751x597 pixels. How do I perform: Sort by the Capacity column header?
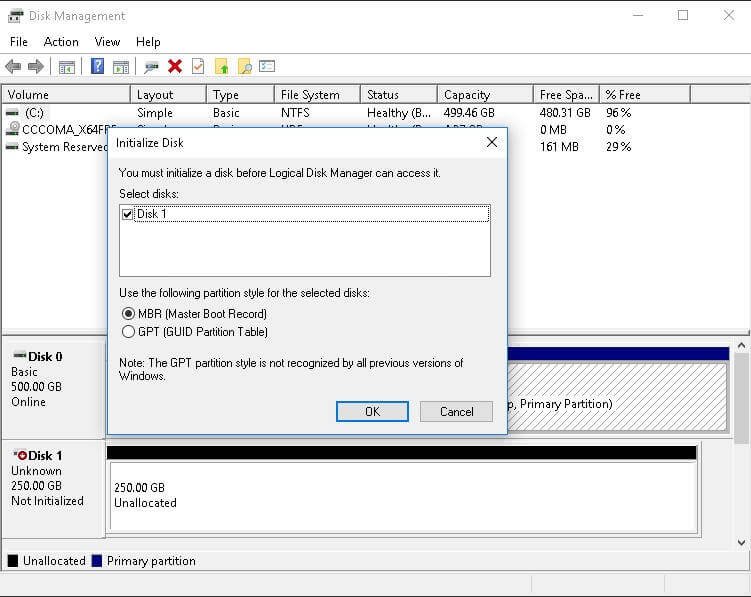tap(486, 95)
